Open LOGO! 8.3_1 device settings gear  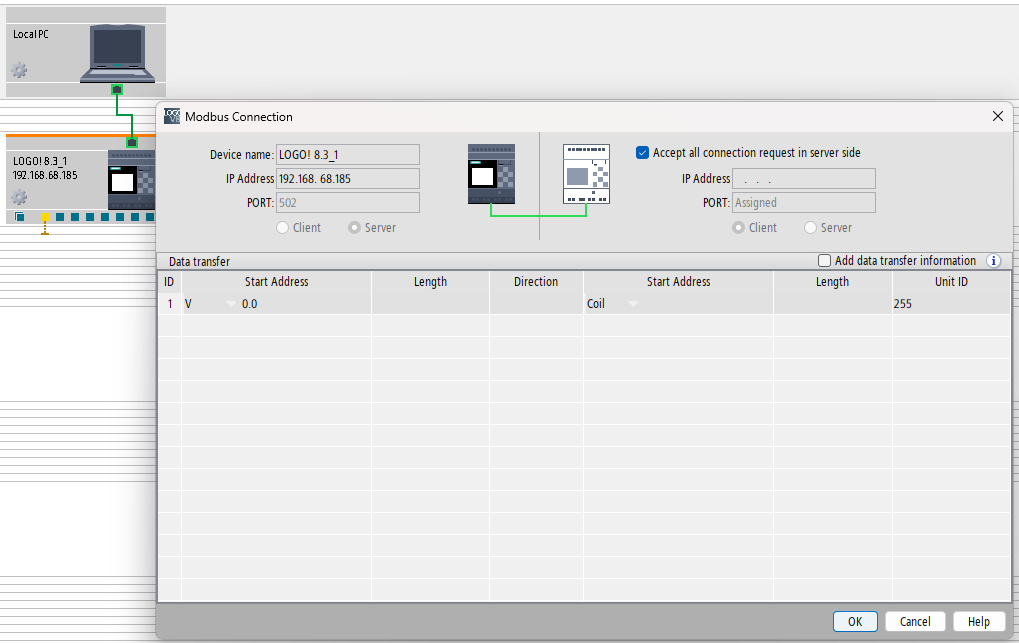(x=19, y=197)
